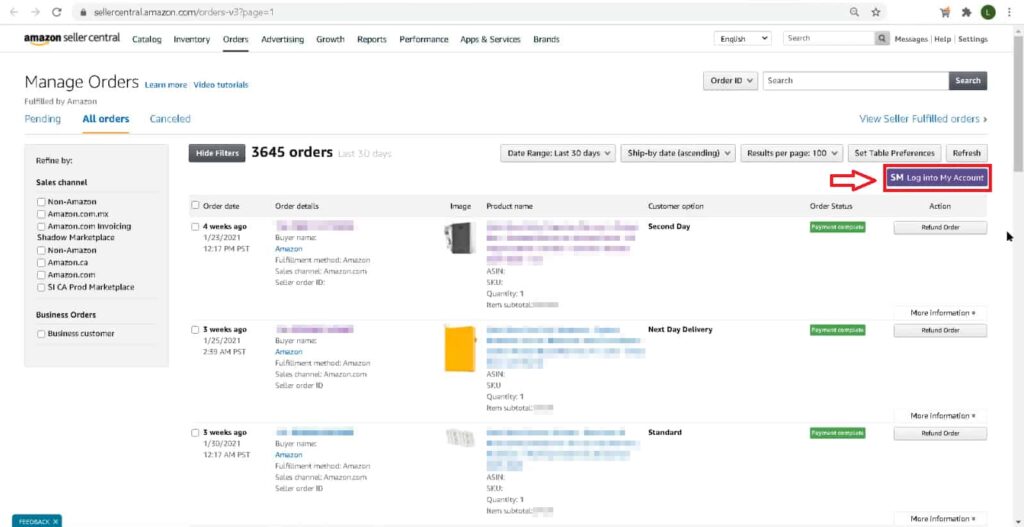Click the Refresh button above the order table
Viewport: 1024px width, 527px height.
tap(967, 153)
